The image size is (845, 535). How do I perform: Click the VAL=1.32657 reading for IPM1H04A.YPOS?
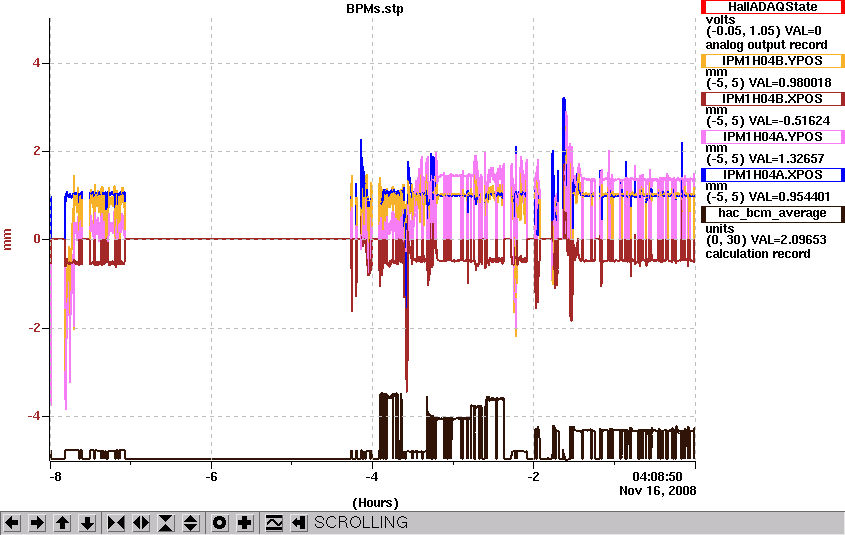(x=786, y=159)
